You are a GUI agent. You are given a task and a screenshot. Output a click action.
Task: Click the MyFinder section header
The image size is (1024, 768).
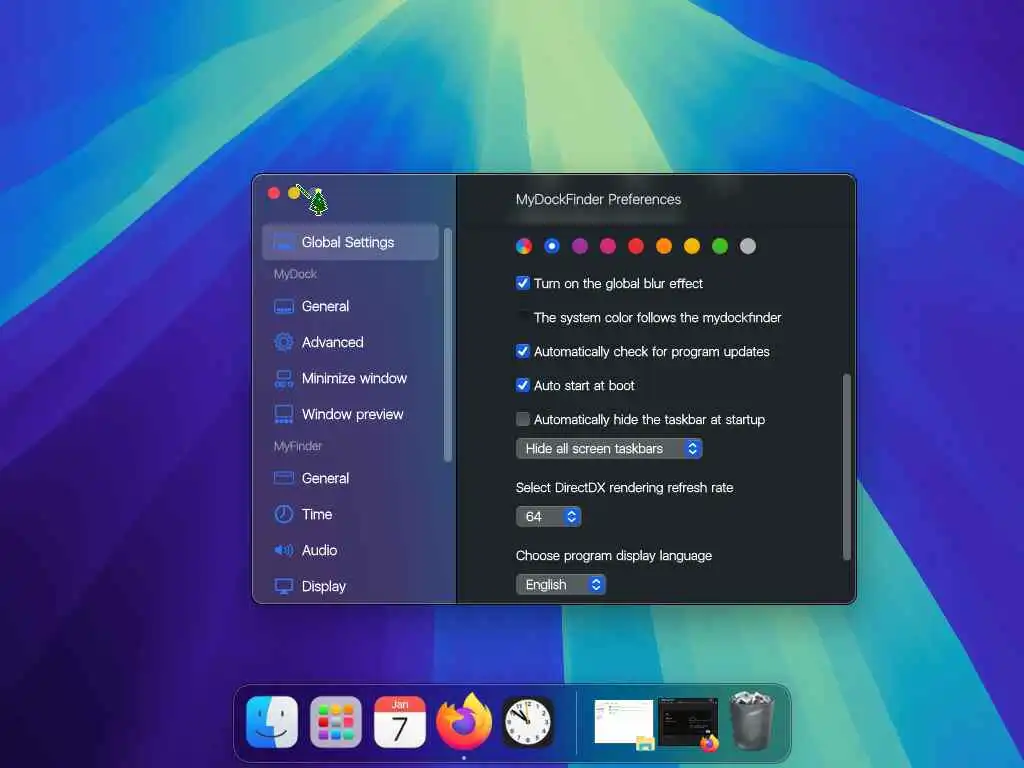click(298, 446)
